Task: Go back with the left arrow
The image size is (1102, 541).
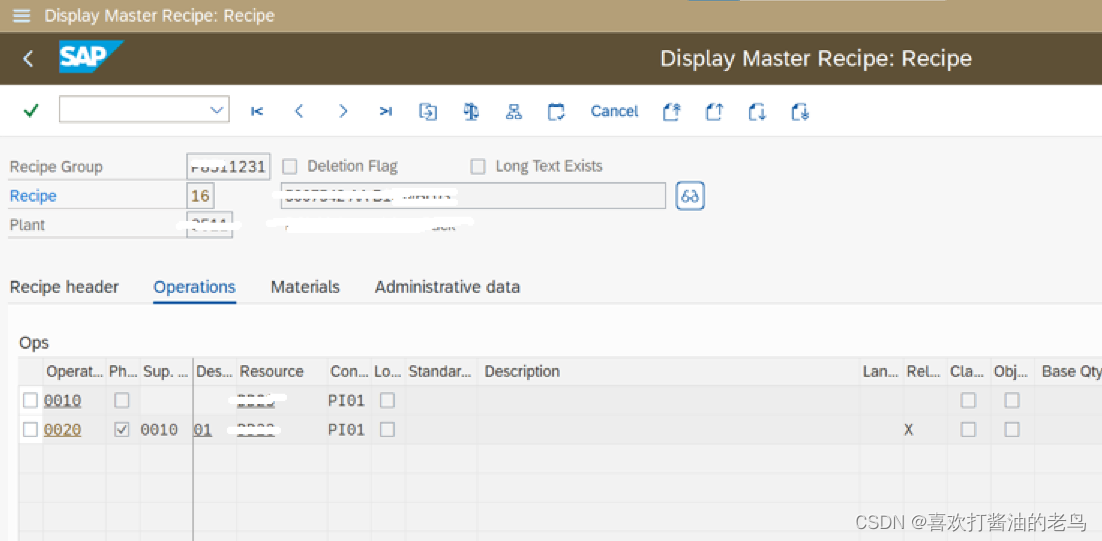Action: pyautogui.click(x=28, y=58)
